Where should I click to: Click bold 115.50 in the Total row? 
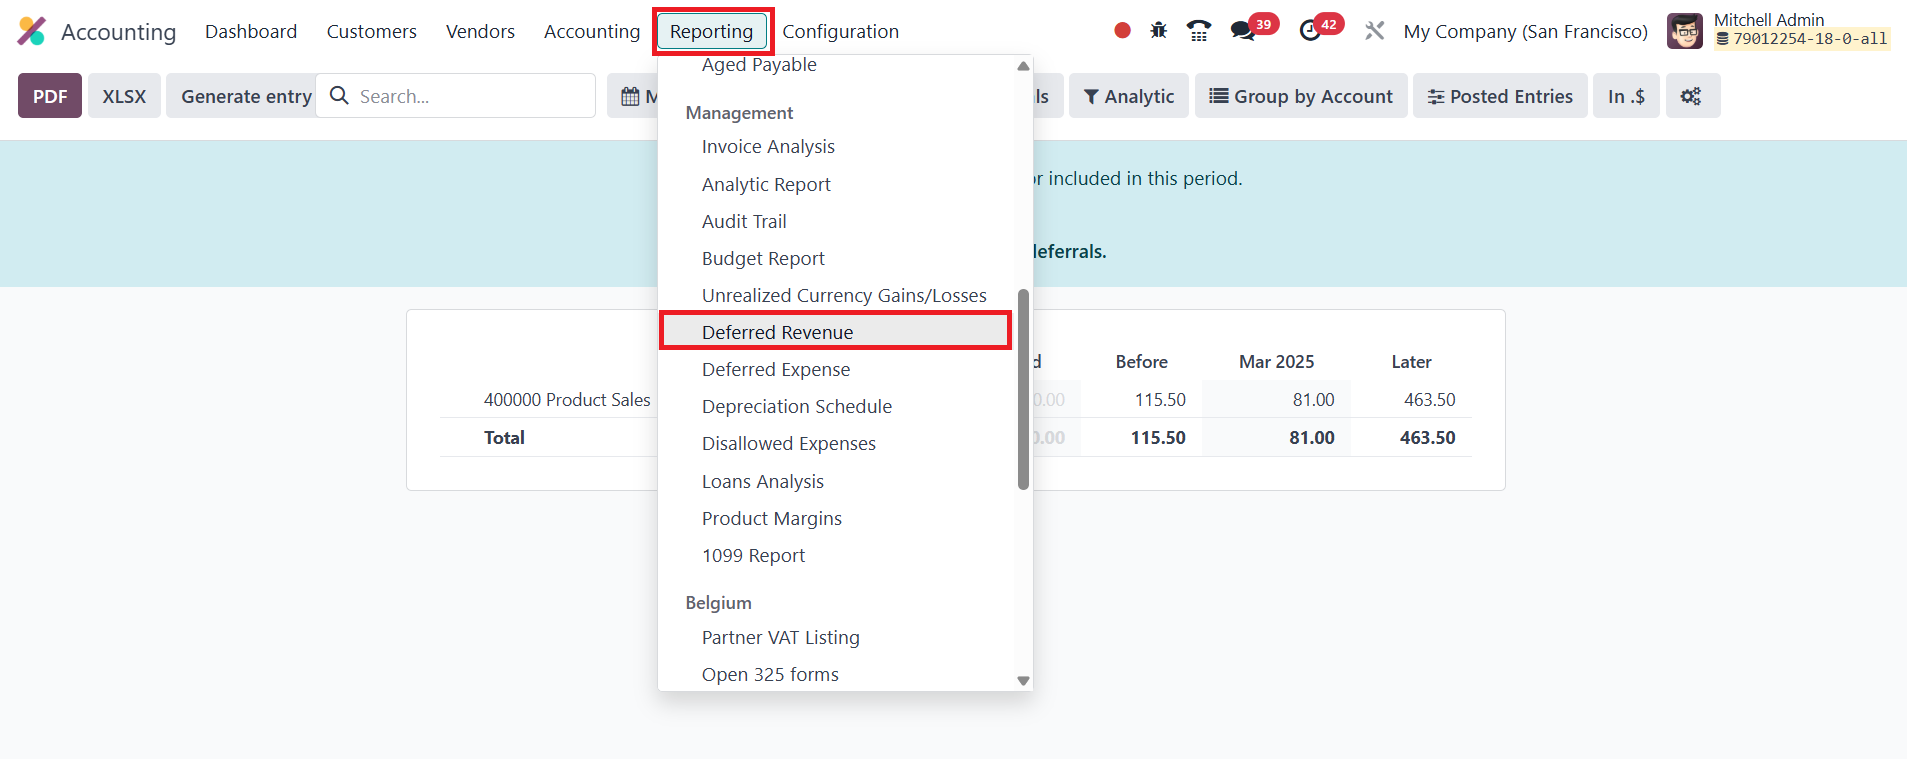(1158, 437)
